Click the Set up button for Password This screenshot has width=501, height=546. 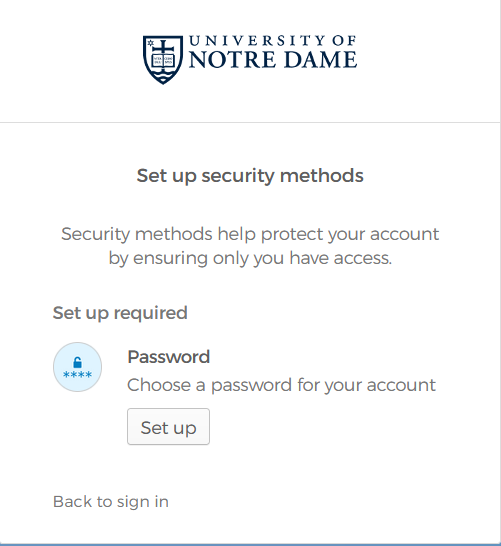click(x=169, y=427)
